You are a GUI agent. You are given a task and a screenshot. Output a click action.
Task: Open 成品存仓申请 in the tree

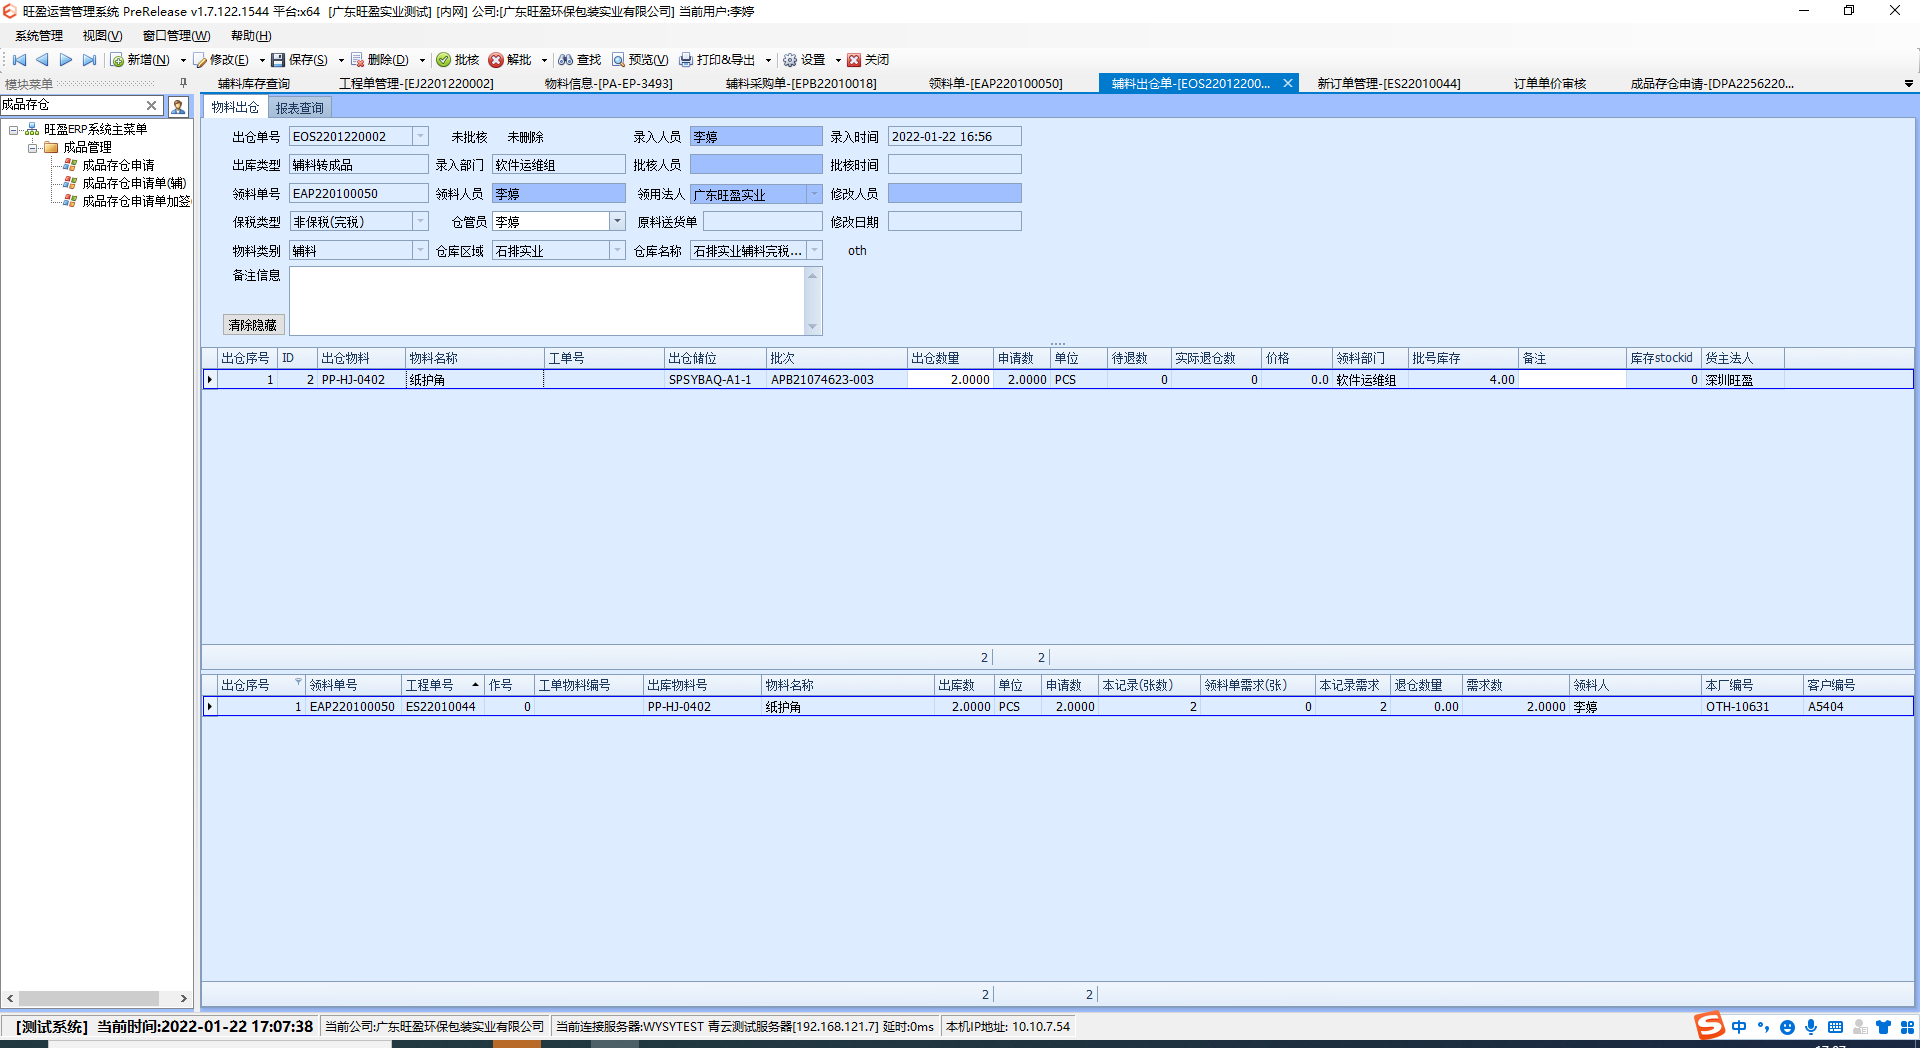click(118, 165)
